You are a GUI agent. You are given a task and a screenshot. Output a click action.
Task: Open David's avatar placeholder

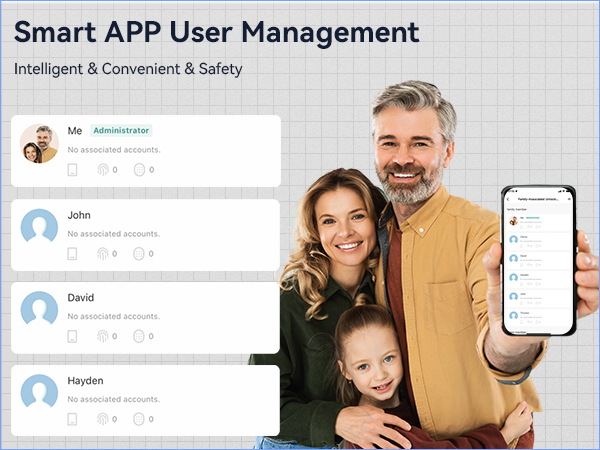[39, 309]
